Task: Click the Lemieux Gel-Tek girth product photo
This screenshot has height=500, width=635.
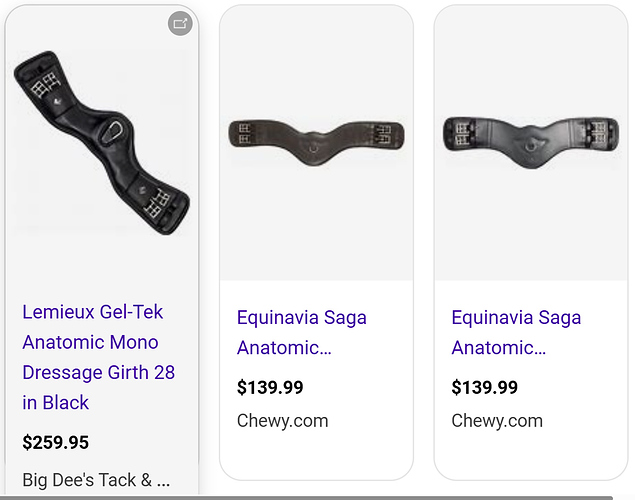Action: 102,143
